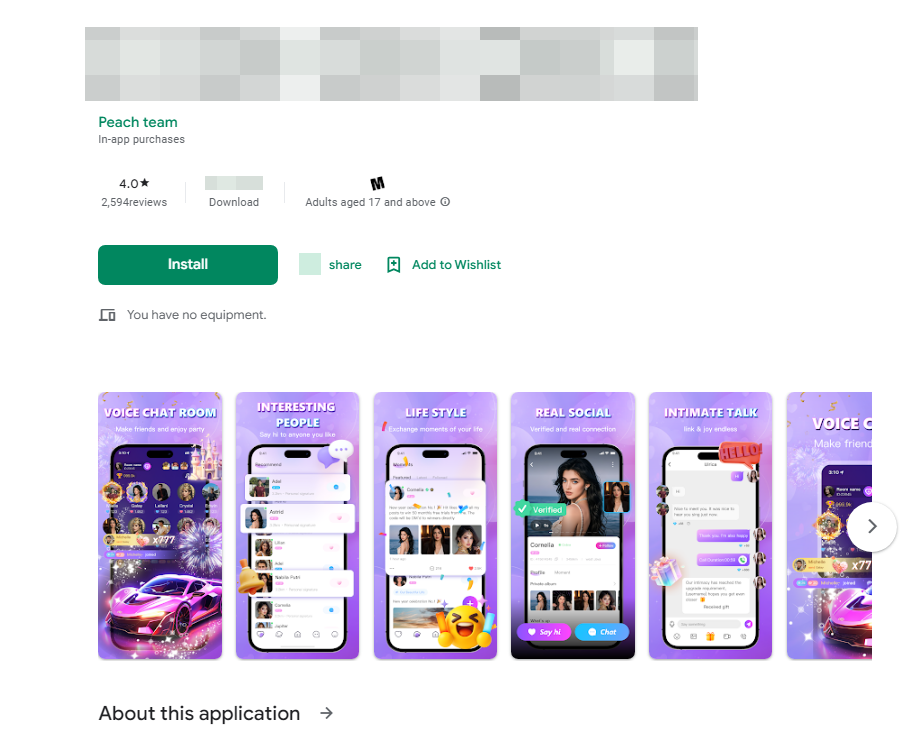Image resolution: width=923 pixels, height=742 pixels.
Task: Open the Life Style screenshot
Action: (436, 525)
